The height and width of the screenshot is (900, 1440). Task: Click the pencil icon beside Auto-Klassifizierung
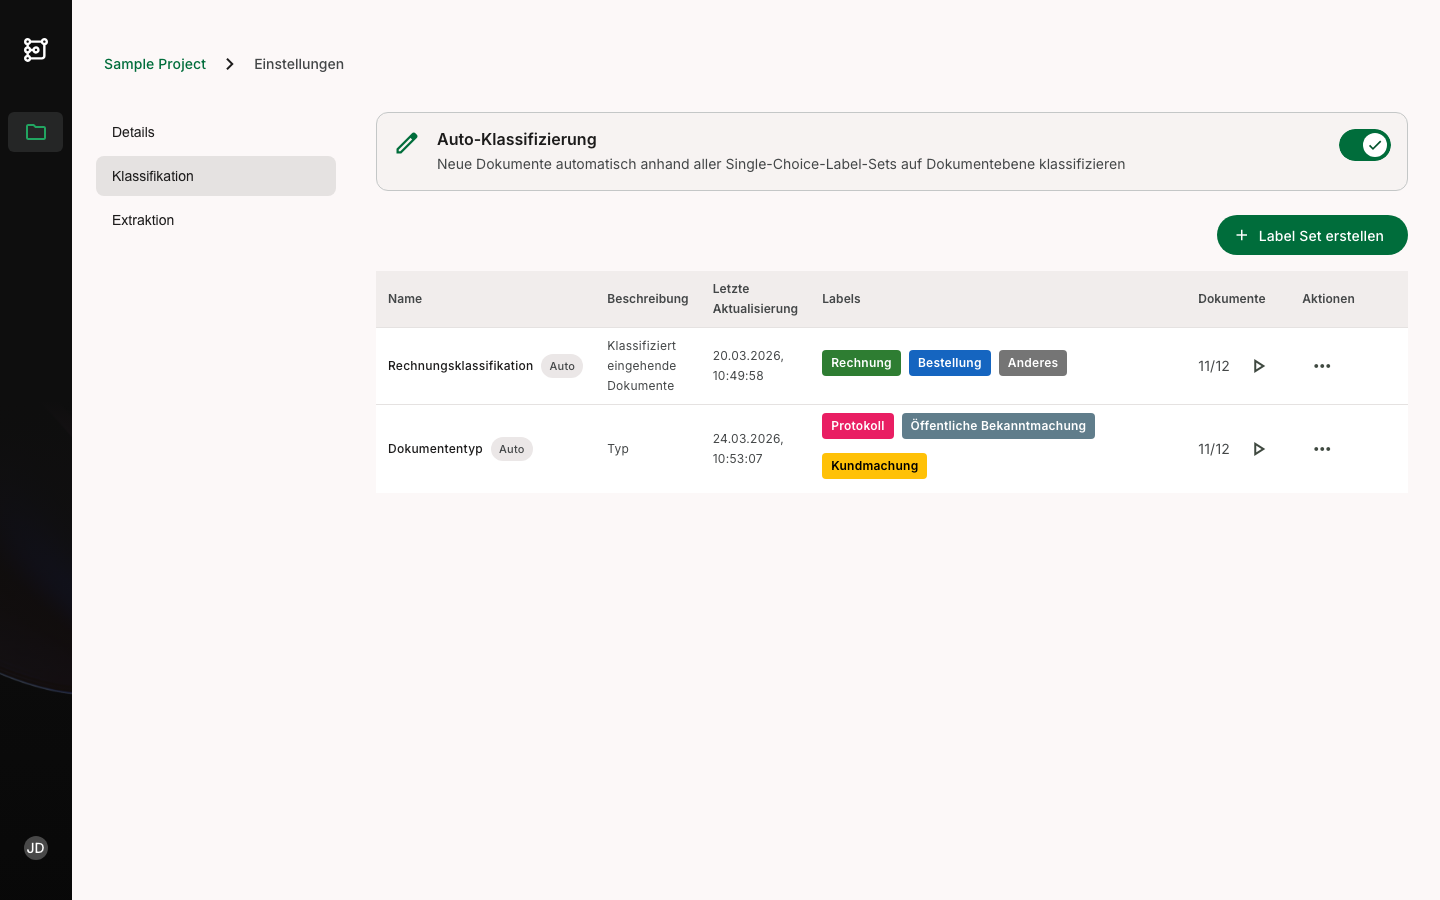(407, 144)
